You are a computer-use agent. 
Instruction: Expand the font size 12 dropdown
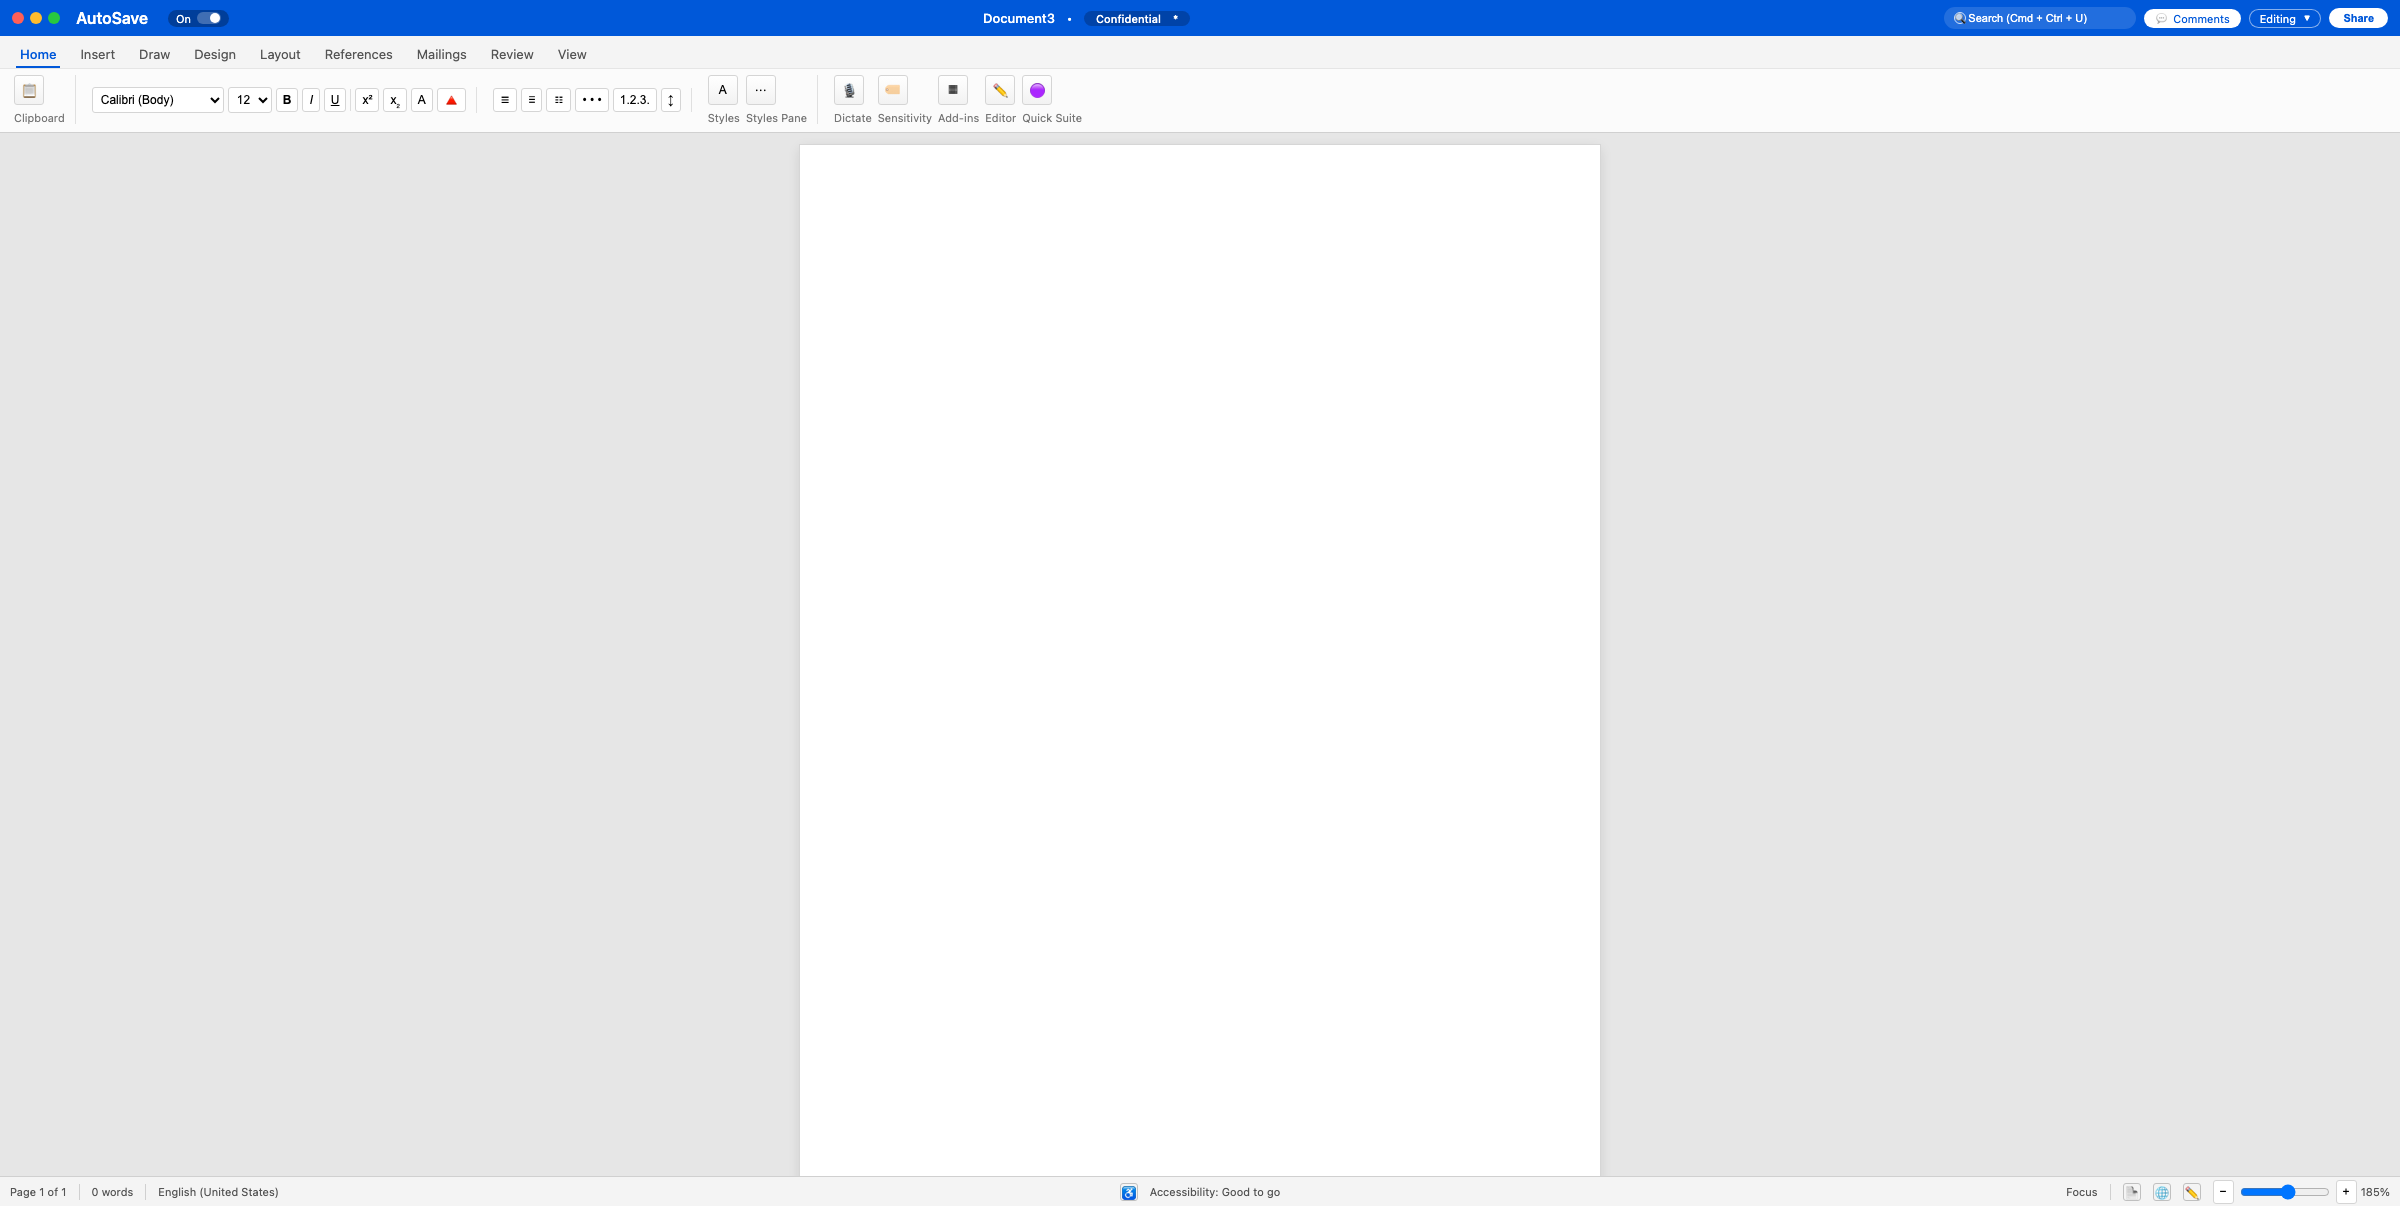coord(250,100)
